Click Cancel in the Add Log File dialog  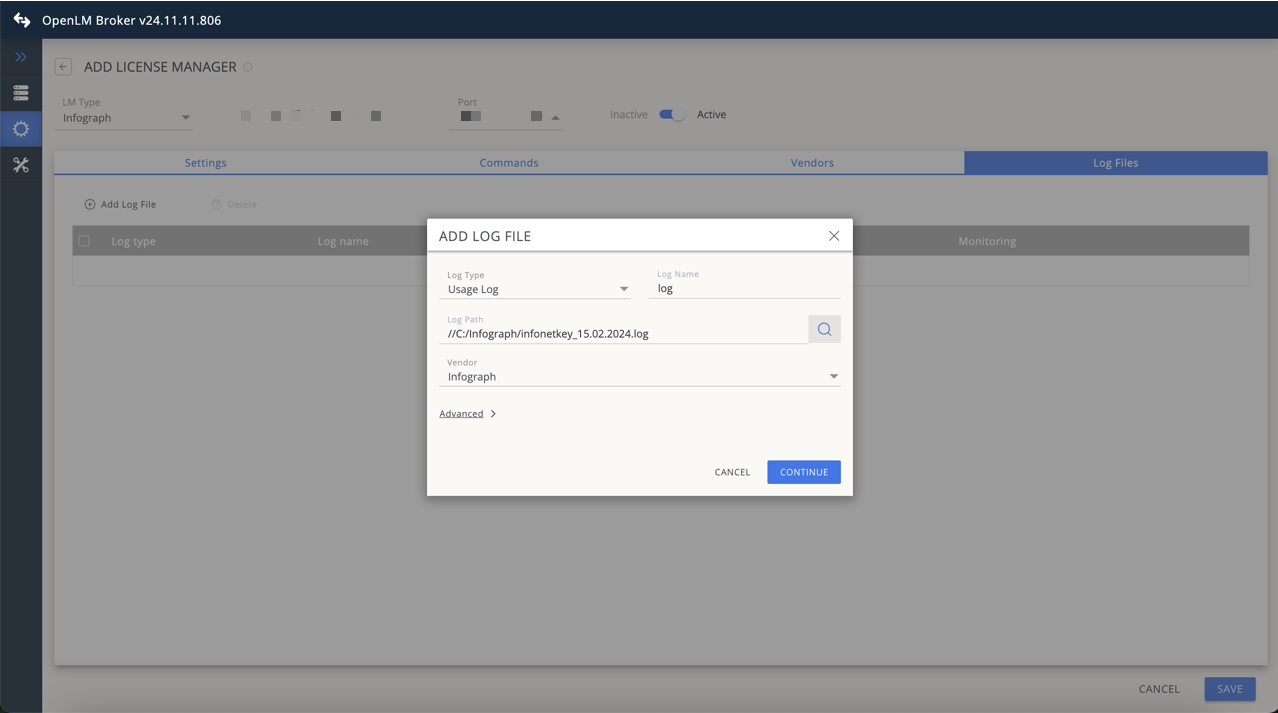click(x=732, y=472)
